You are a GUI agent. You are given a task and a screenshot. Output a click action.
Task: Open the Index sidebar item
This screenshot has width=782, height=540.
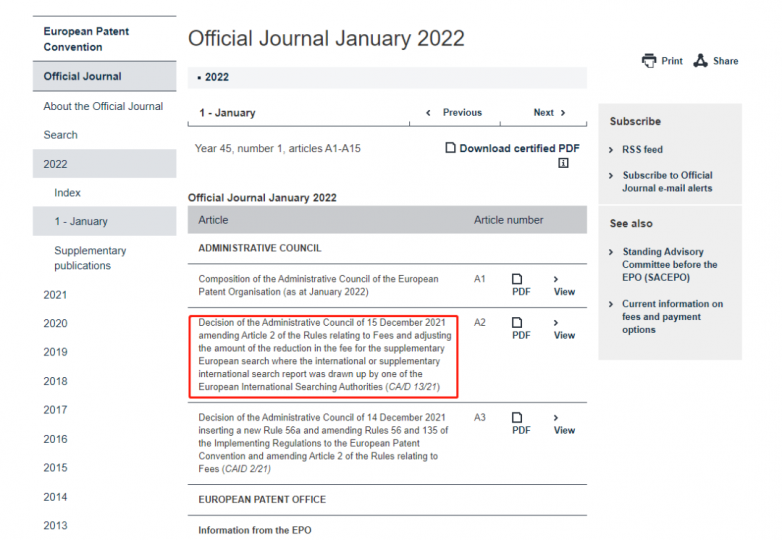68,193
